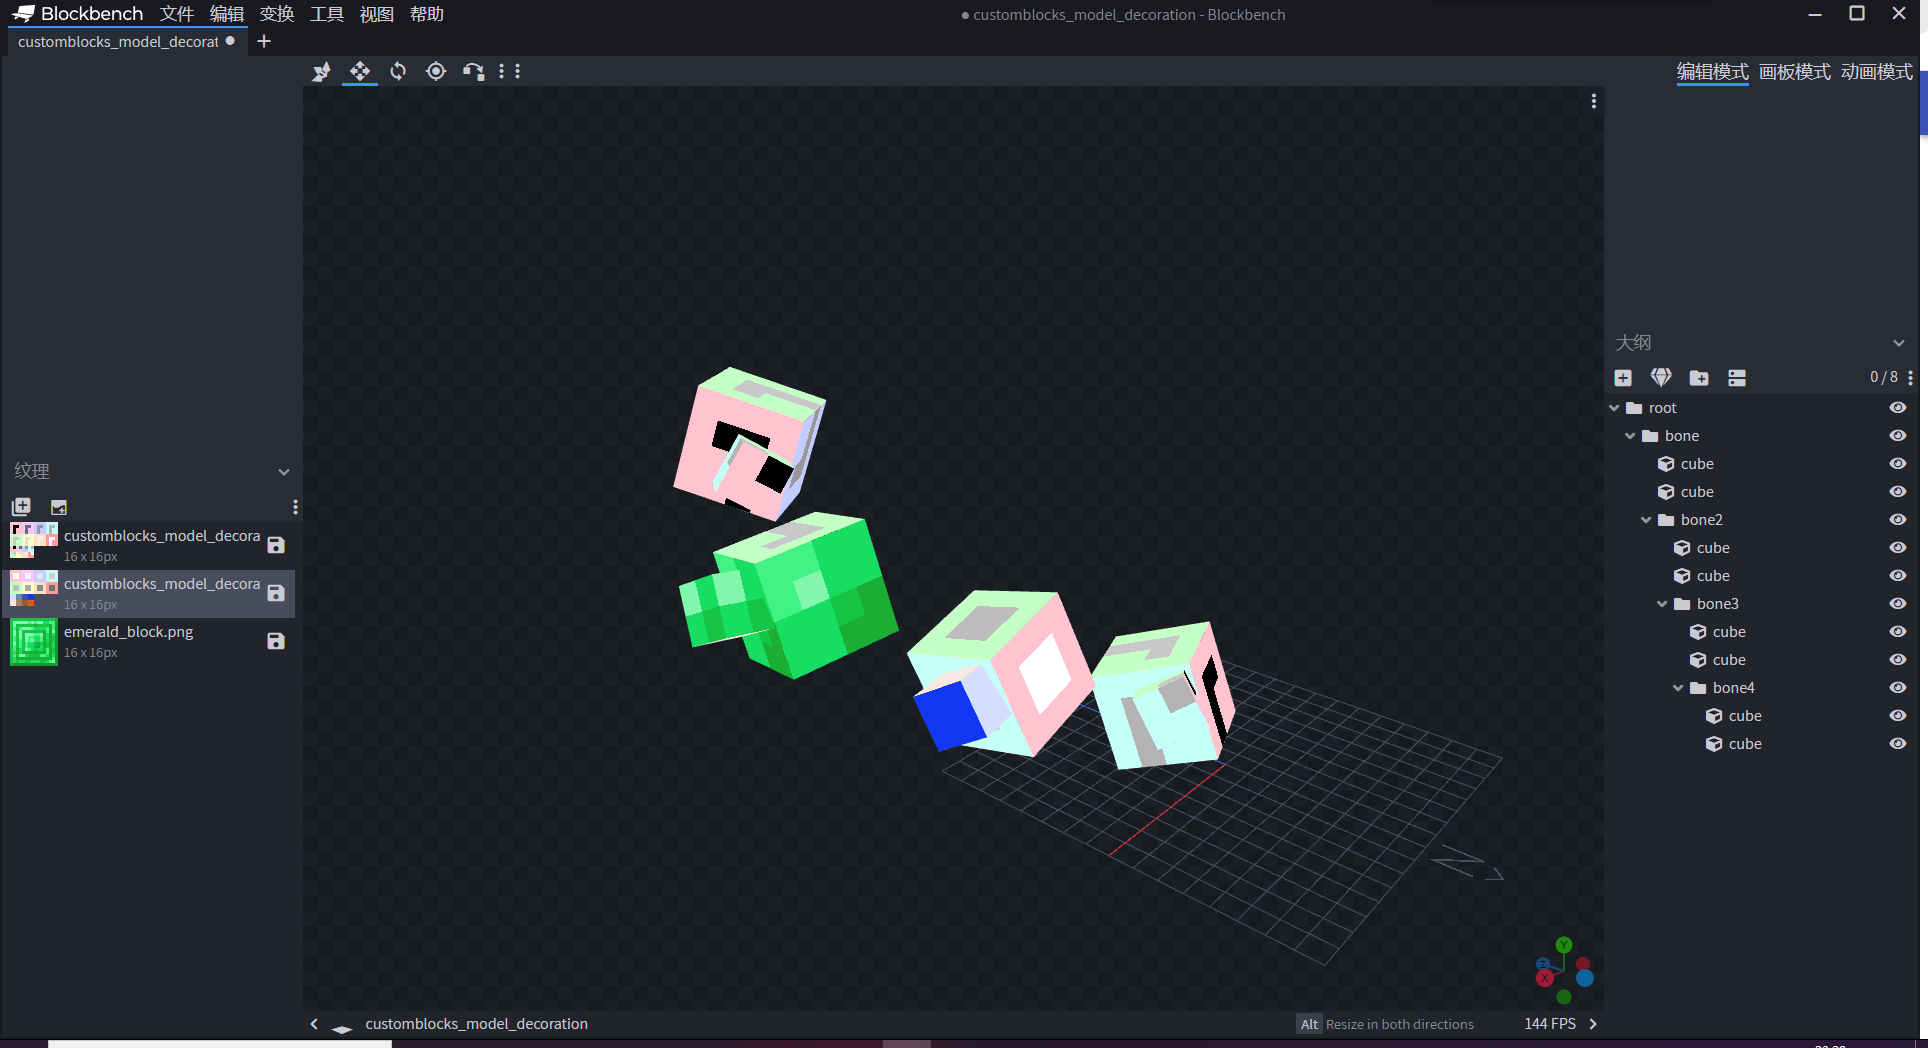Image resolution: width=1928 pixels, height=1048 pixels.
Task: Select the Rotate tool
Action: point(398,71)
